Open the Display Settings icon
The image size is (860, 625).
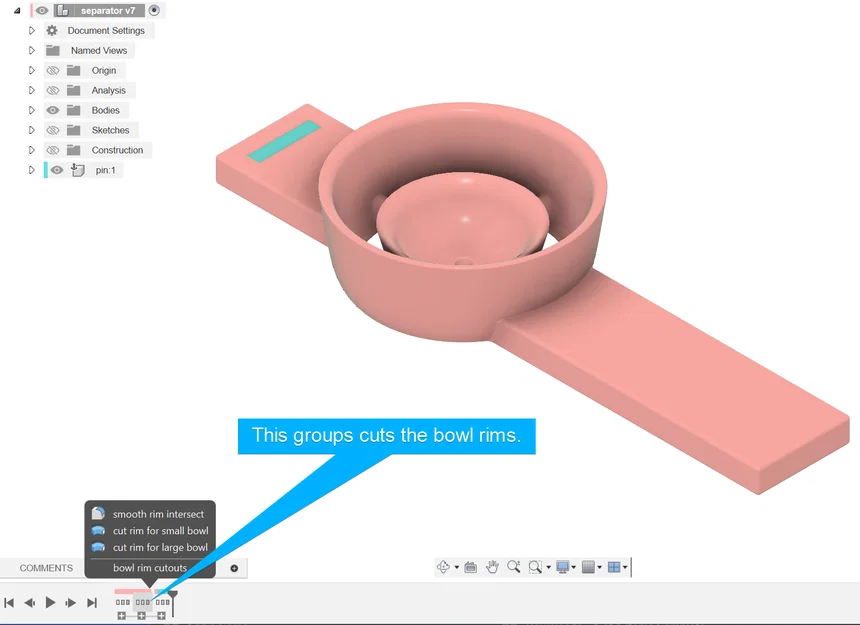pos(563,566)
